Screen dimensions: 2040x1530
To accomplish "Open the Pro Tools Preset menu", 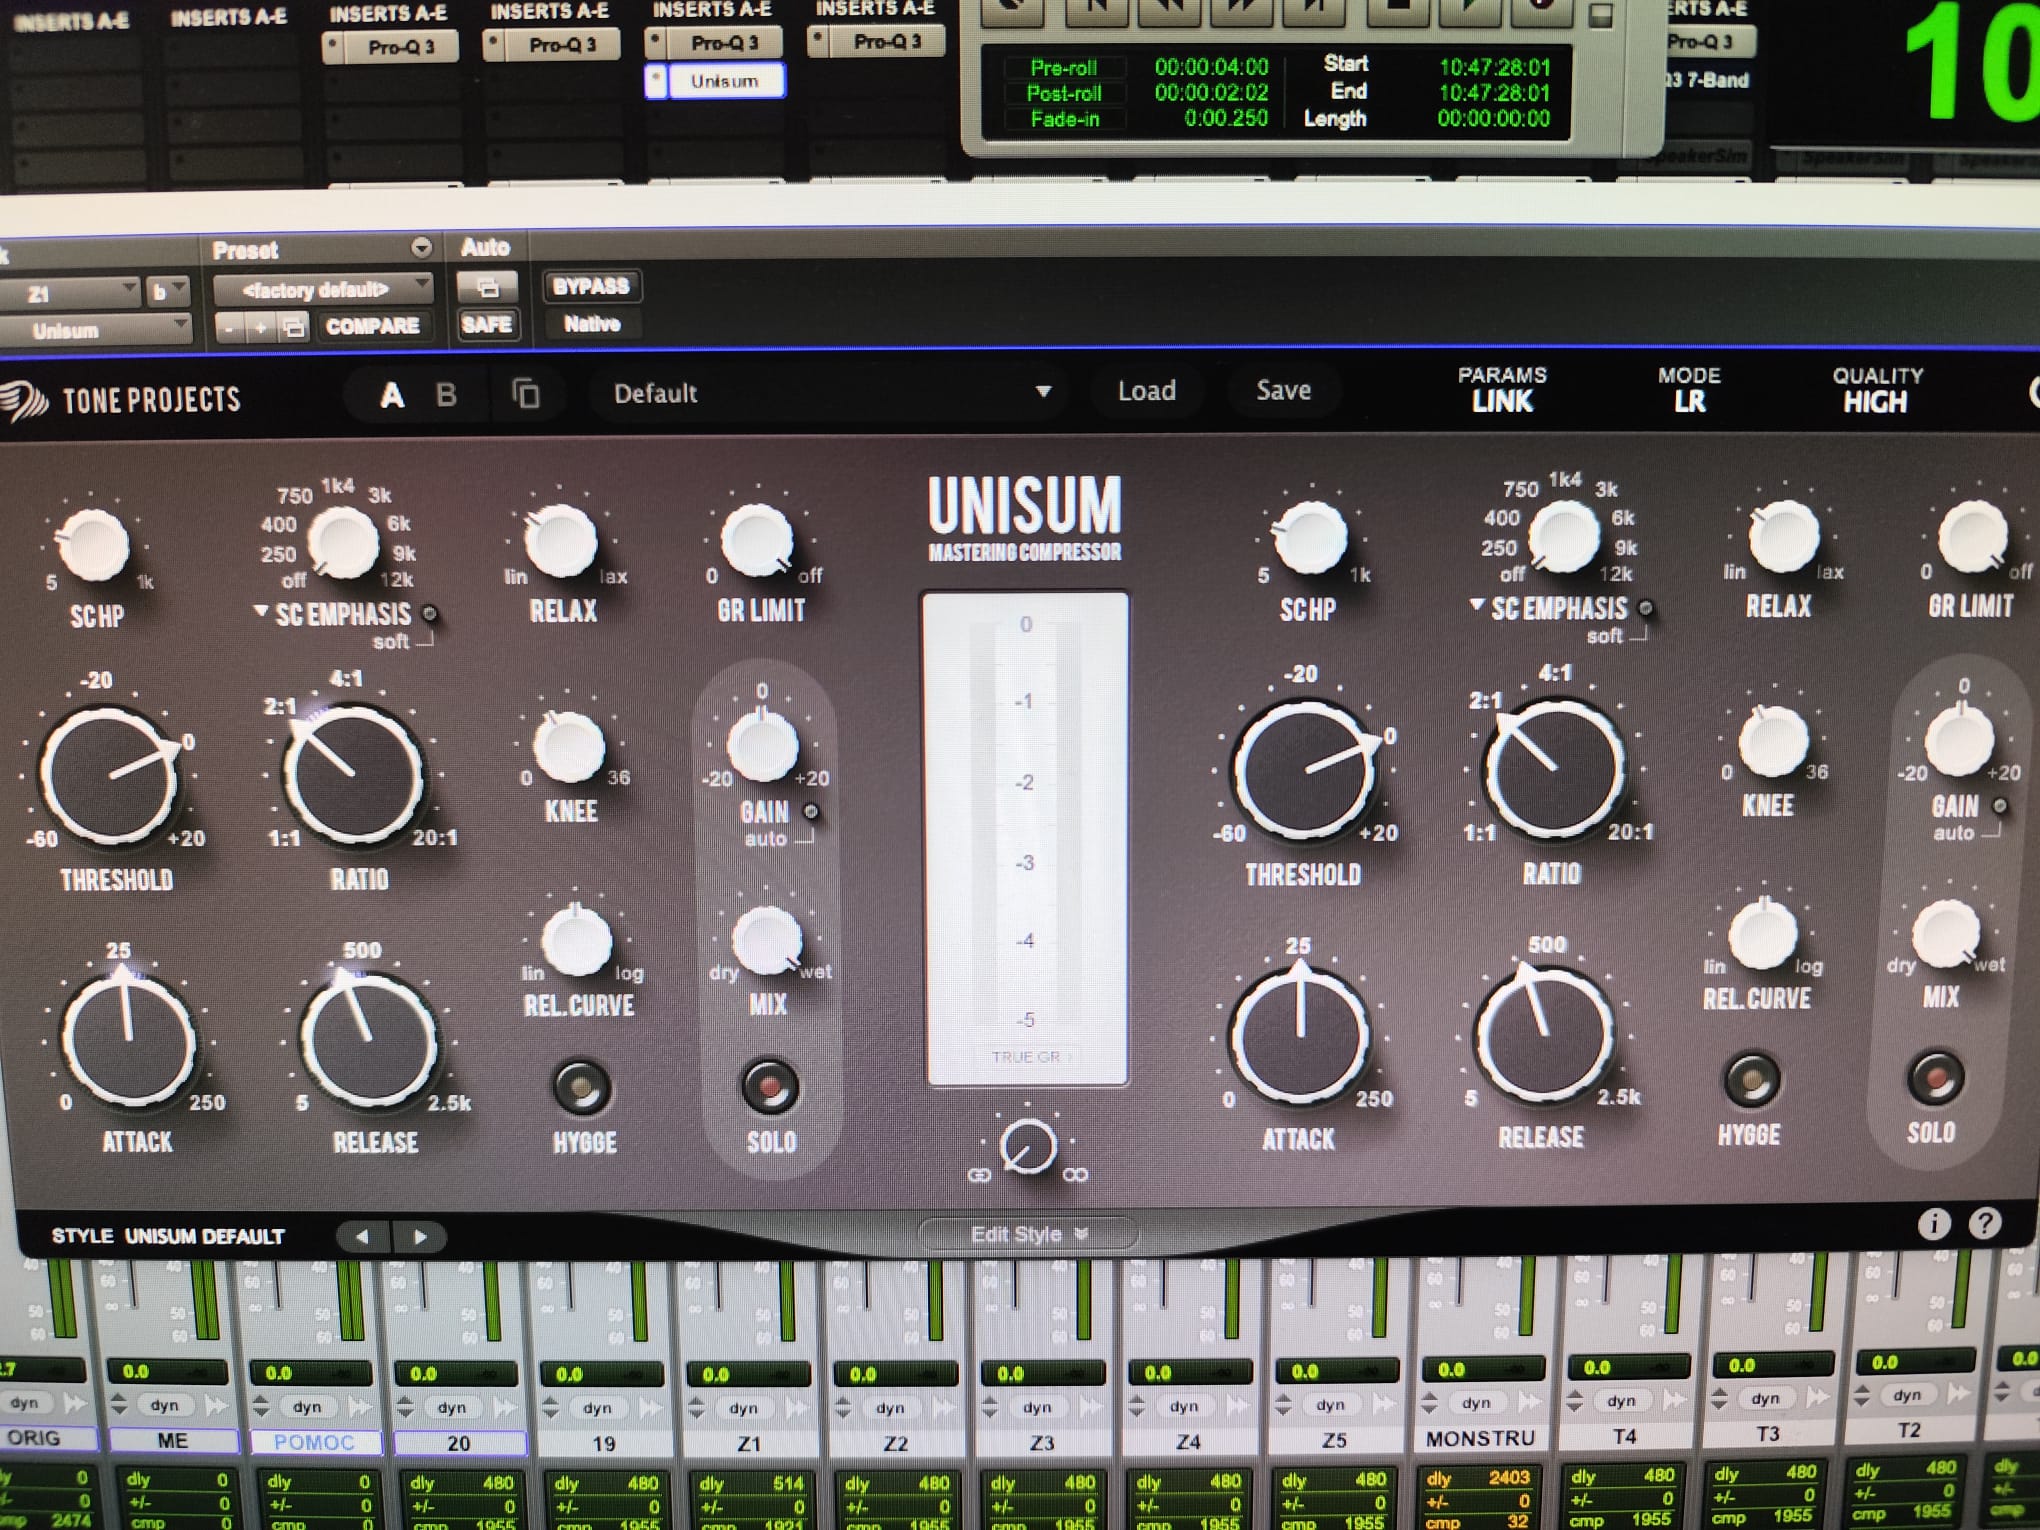I will pyautogui.click(x=421, y=247).
